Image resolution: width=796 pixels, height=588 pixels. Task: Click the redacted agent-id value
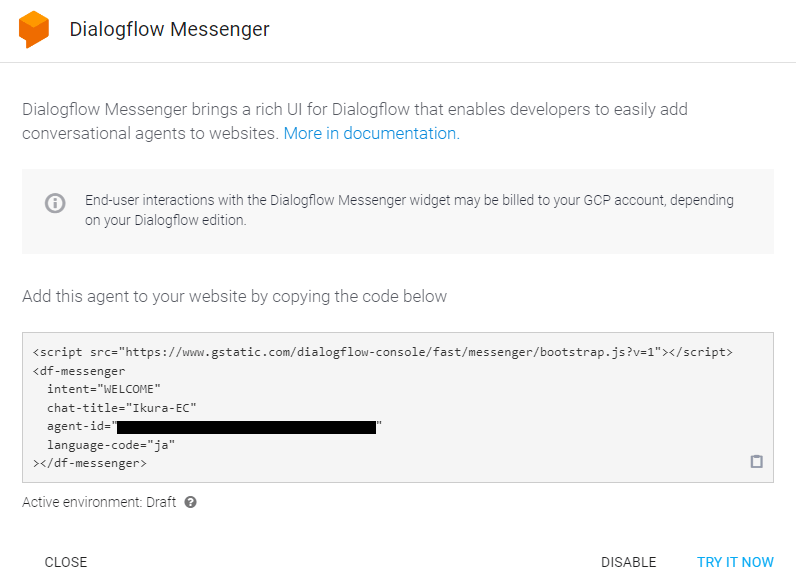click(x=246, y=427)
